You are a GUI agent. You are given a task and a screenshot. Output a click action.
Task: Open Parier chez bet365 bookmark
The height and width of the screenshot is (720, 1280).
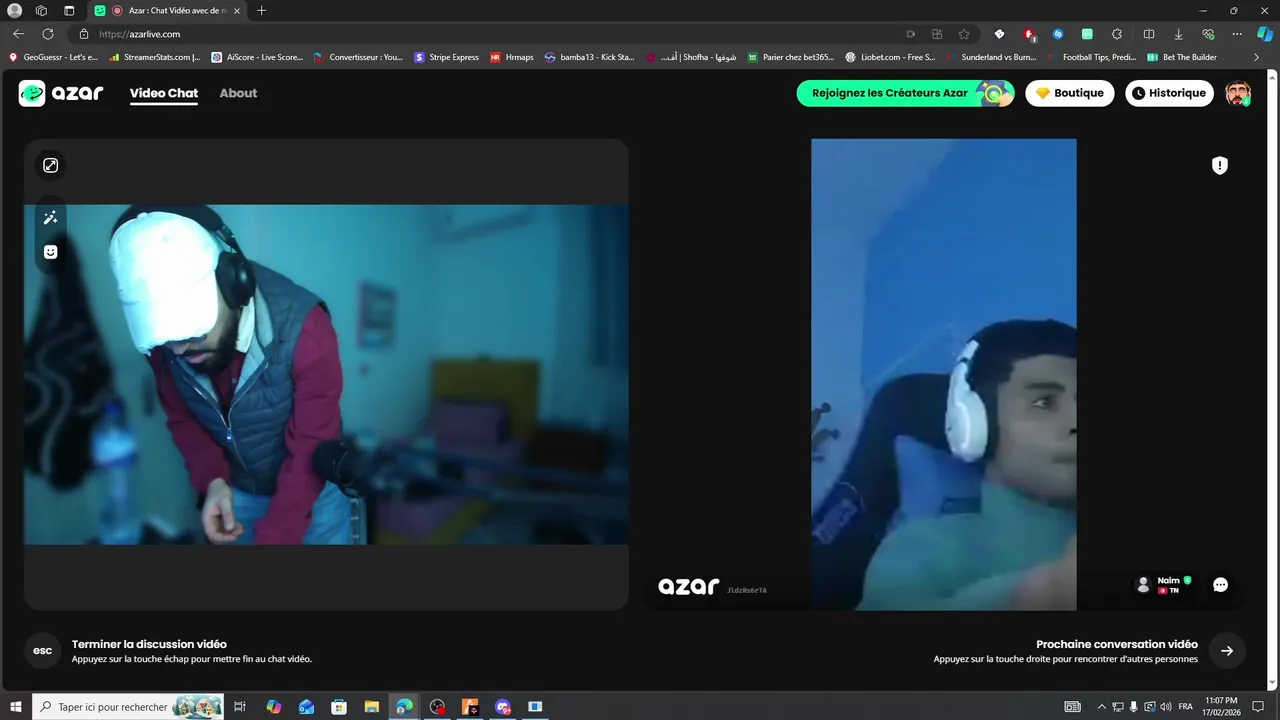[791, 57]
